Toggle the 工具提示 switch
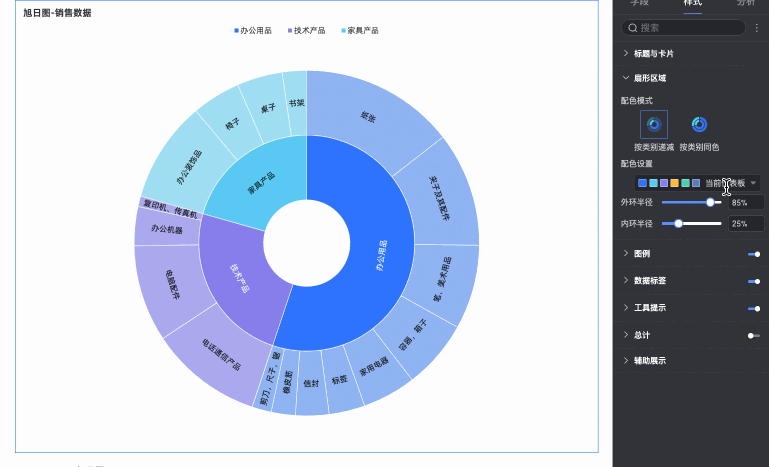This screenshot has width=769, height=467. coord(754,309)
